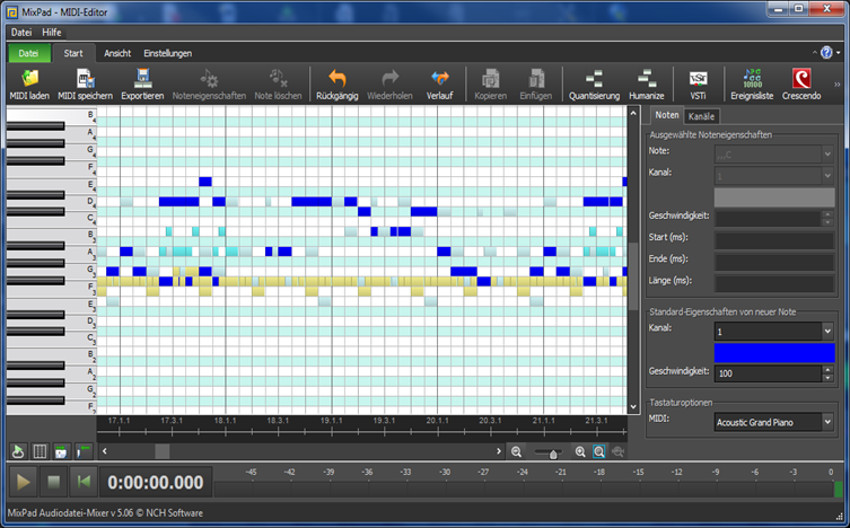The image size is (850, 528).
Task: Open the Hilfe menu
Action: pyautogui.click(x=51, y=33)
